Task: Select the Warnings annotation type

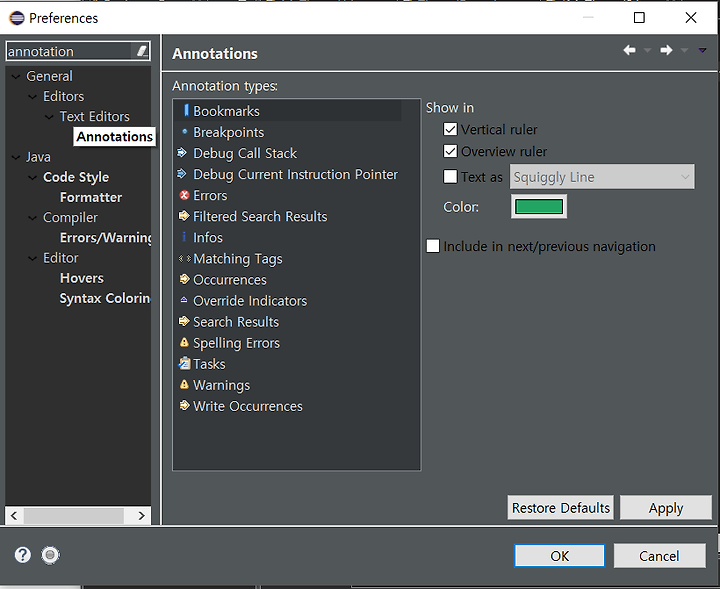Action: 221,385
